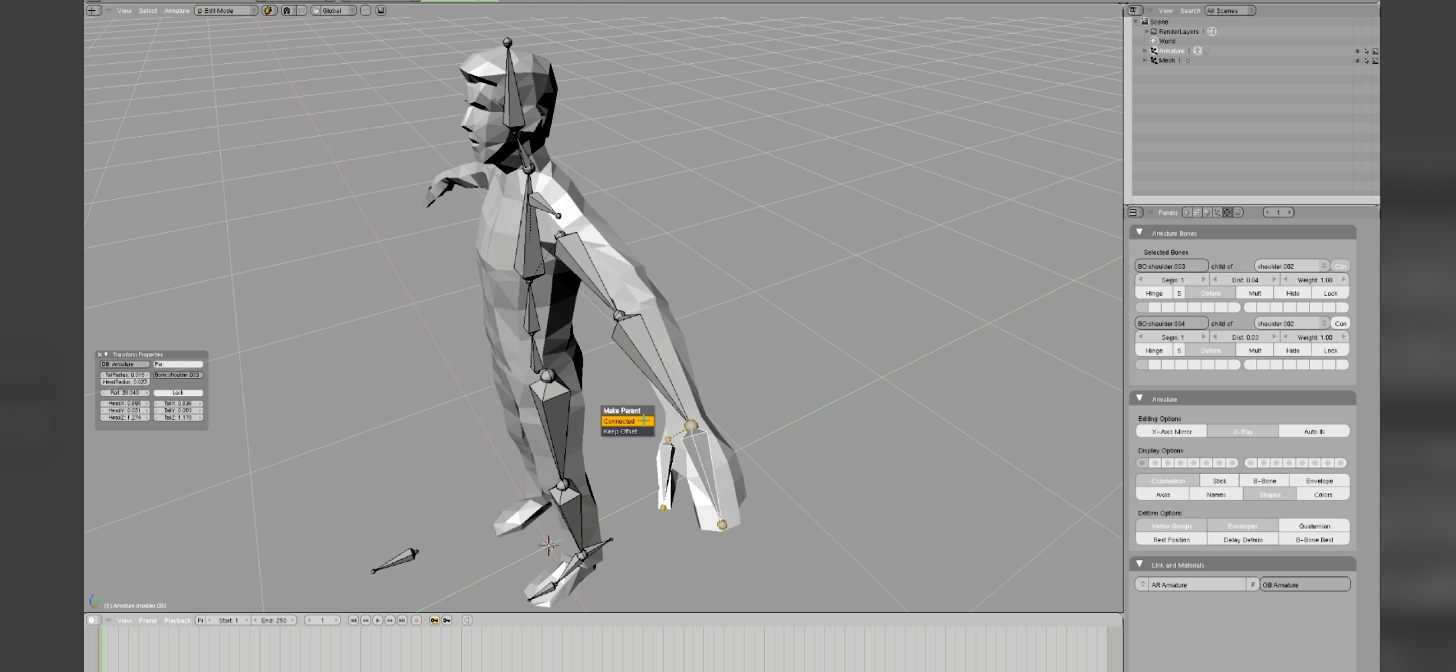Toggle visibility of Armature in outliner
This screenshot has width=1456, height=672.
pos(1357,51)
